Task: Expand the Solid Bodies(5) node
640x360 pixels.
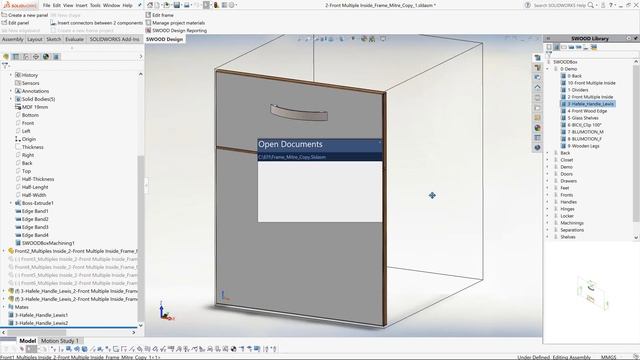Action: click(11, 99)
